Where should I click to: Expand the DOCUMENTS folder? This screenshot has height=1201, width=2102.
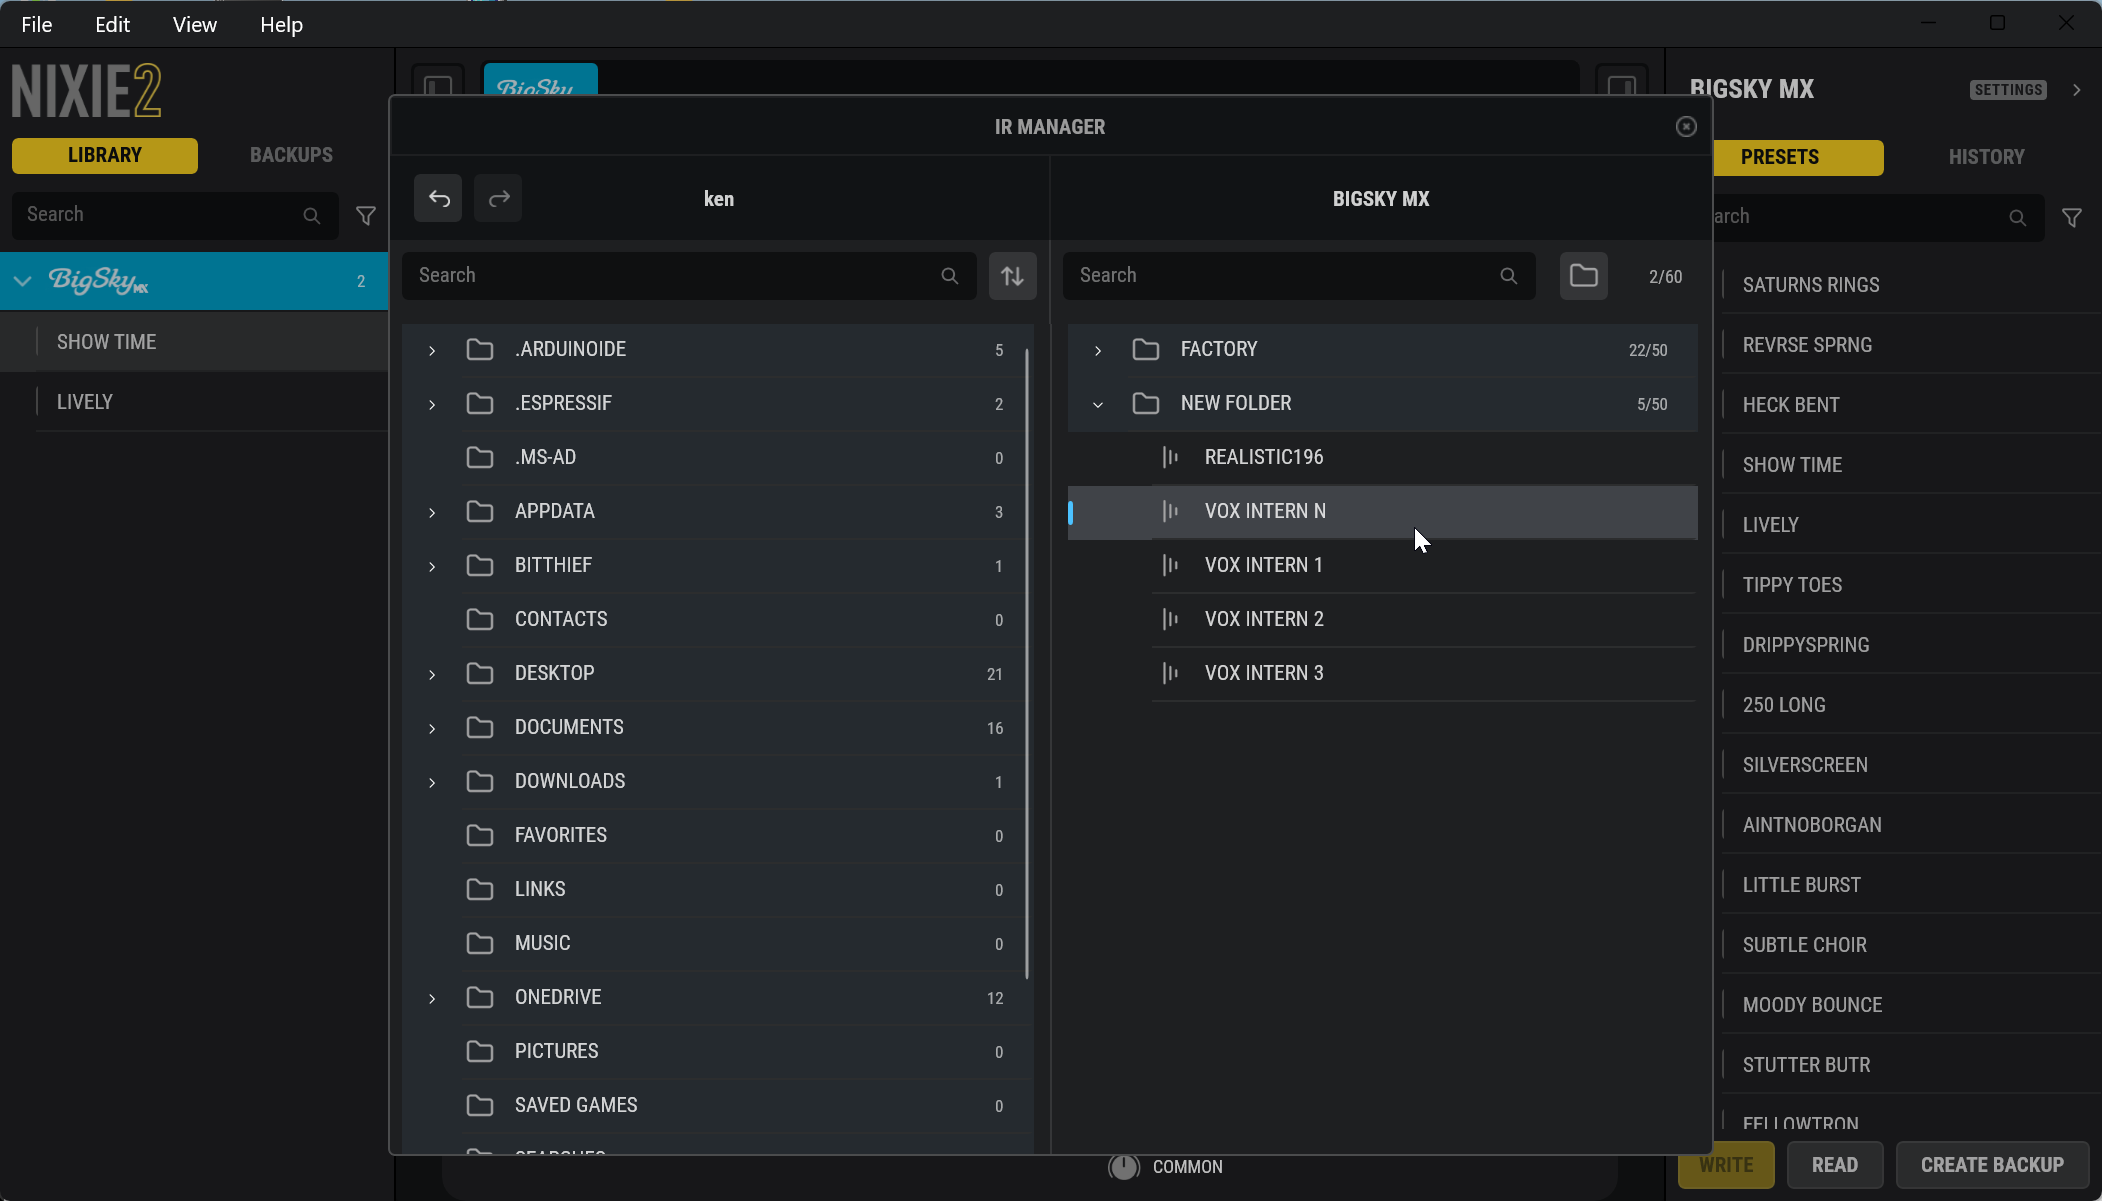coord(432,729)
